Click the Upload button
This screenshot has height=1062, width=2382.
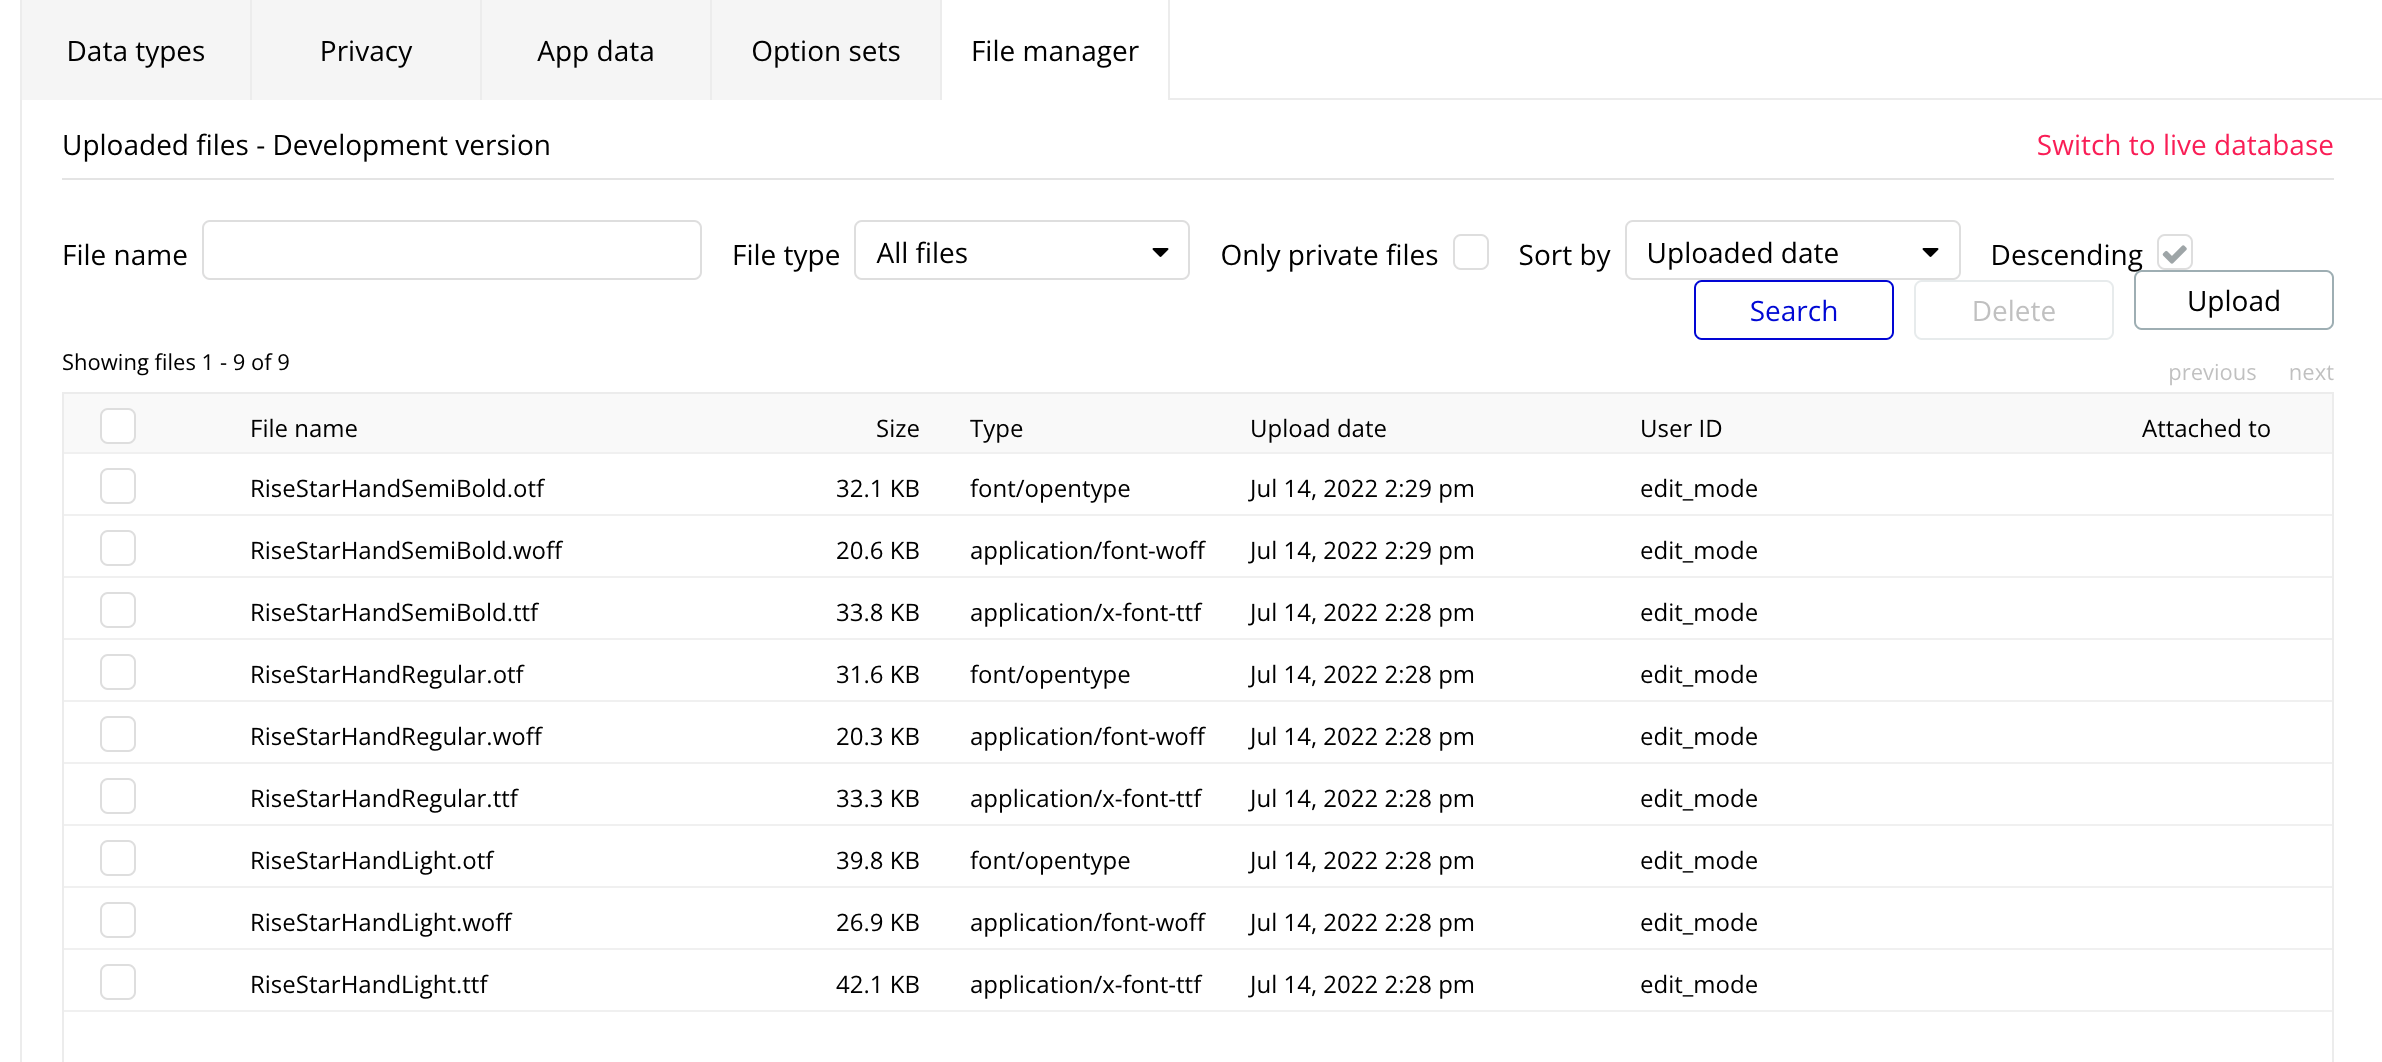coord(2233,301)
